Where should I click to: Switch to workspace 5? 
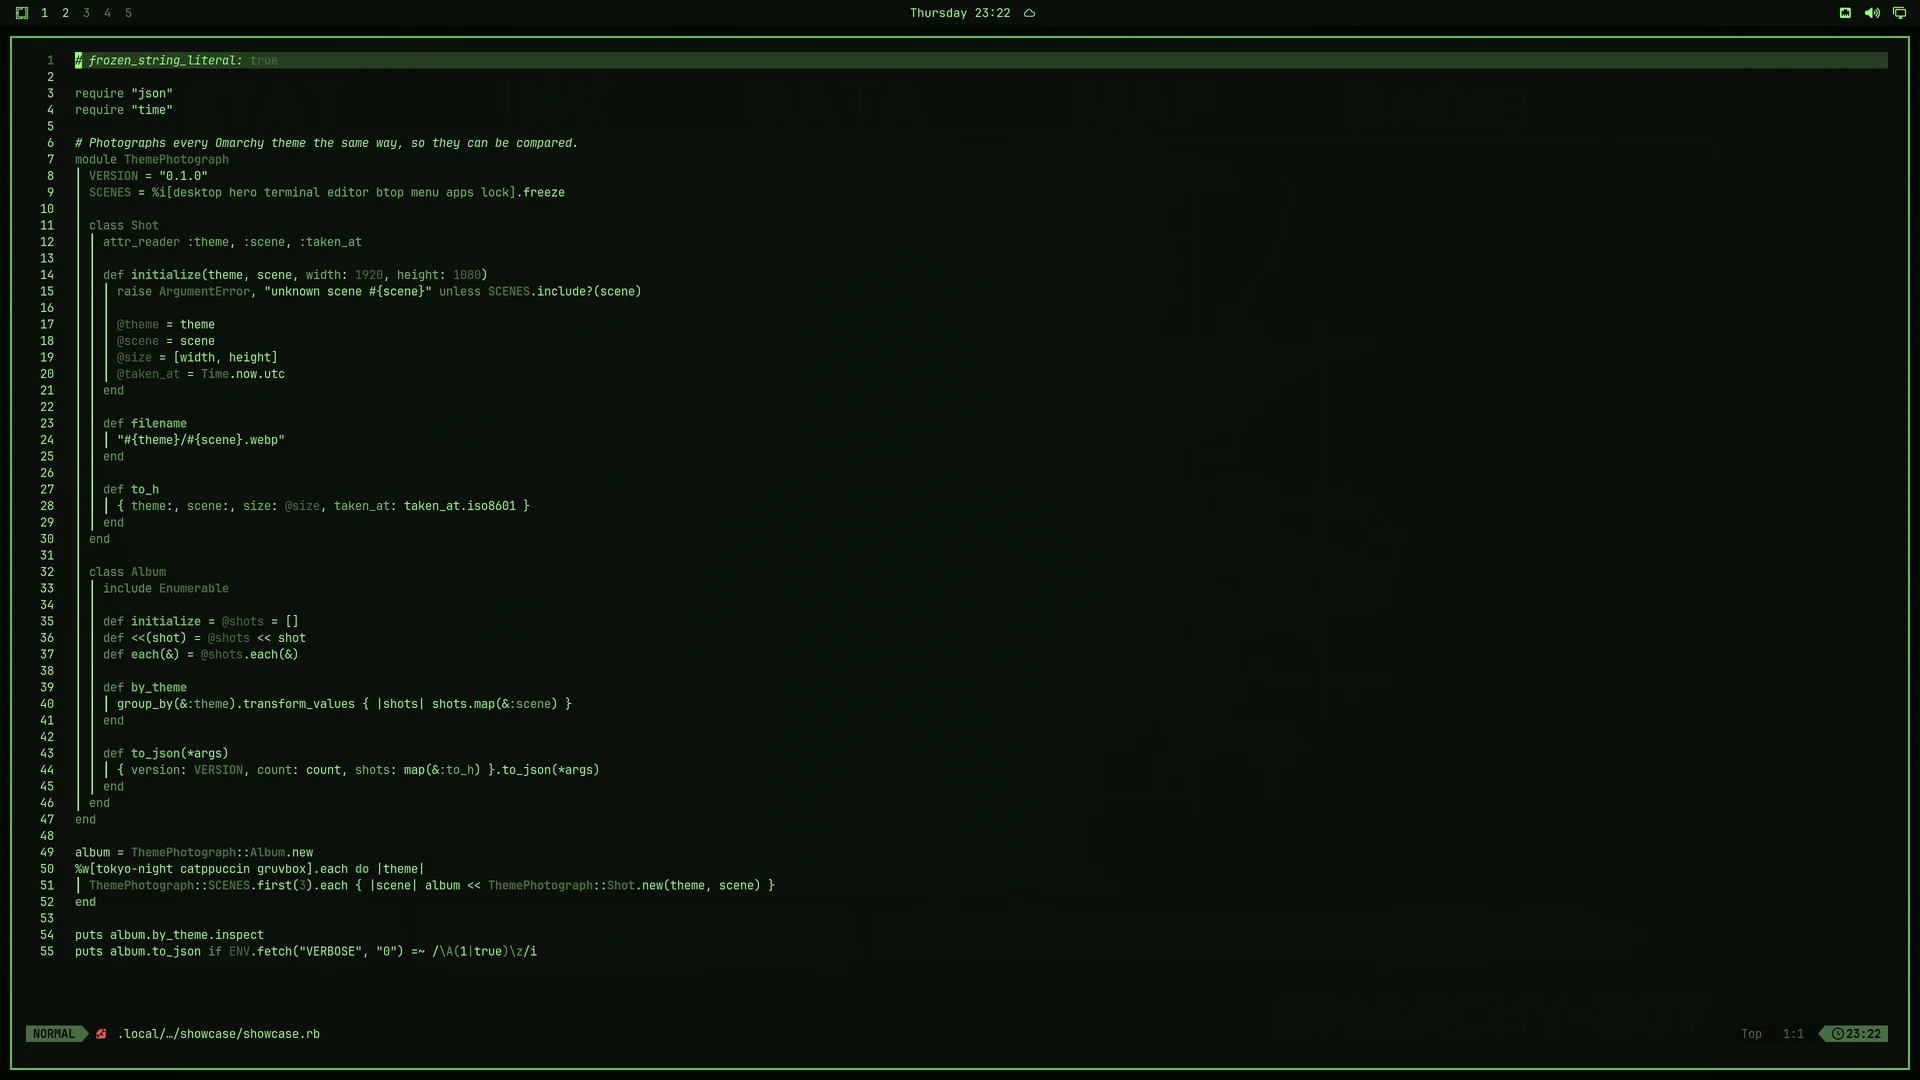click(x=128, y=13)
